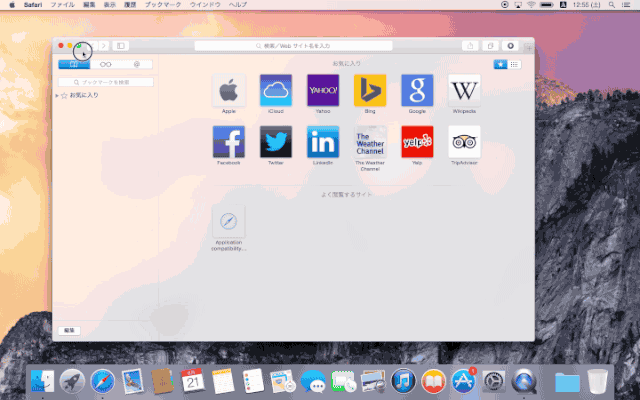Click the screen recording status icon
This screenshot has width=640, height=400.
(505, 5)
